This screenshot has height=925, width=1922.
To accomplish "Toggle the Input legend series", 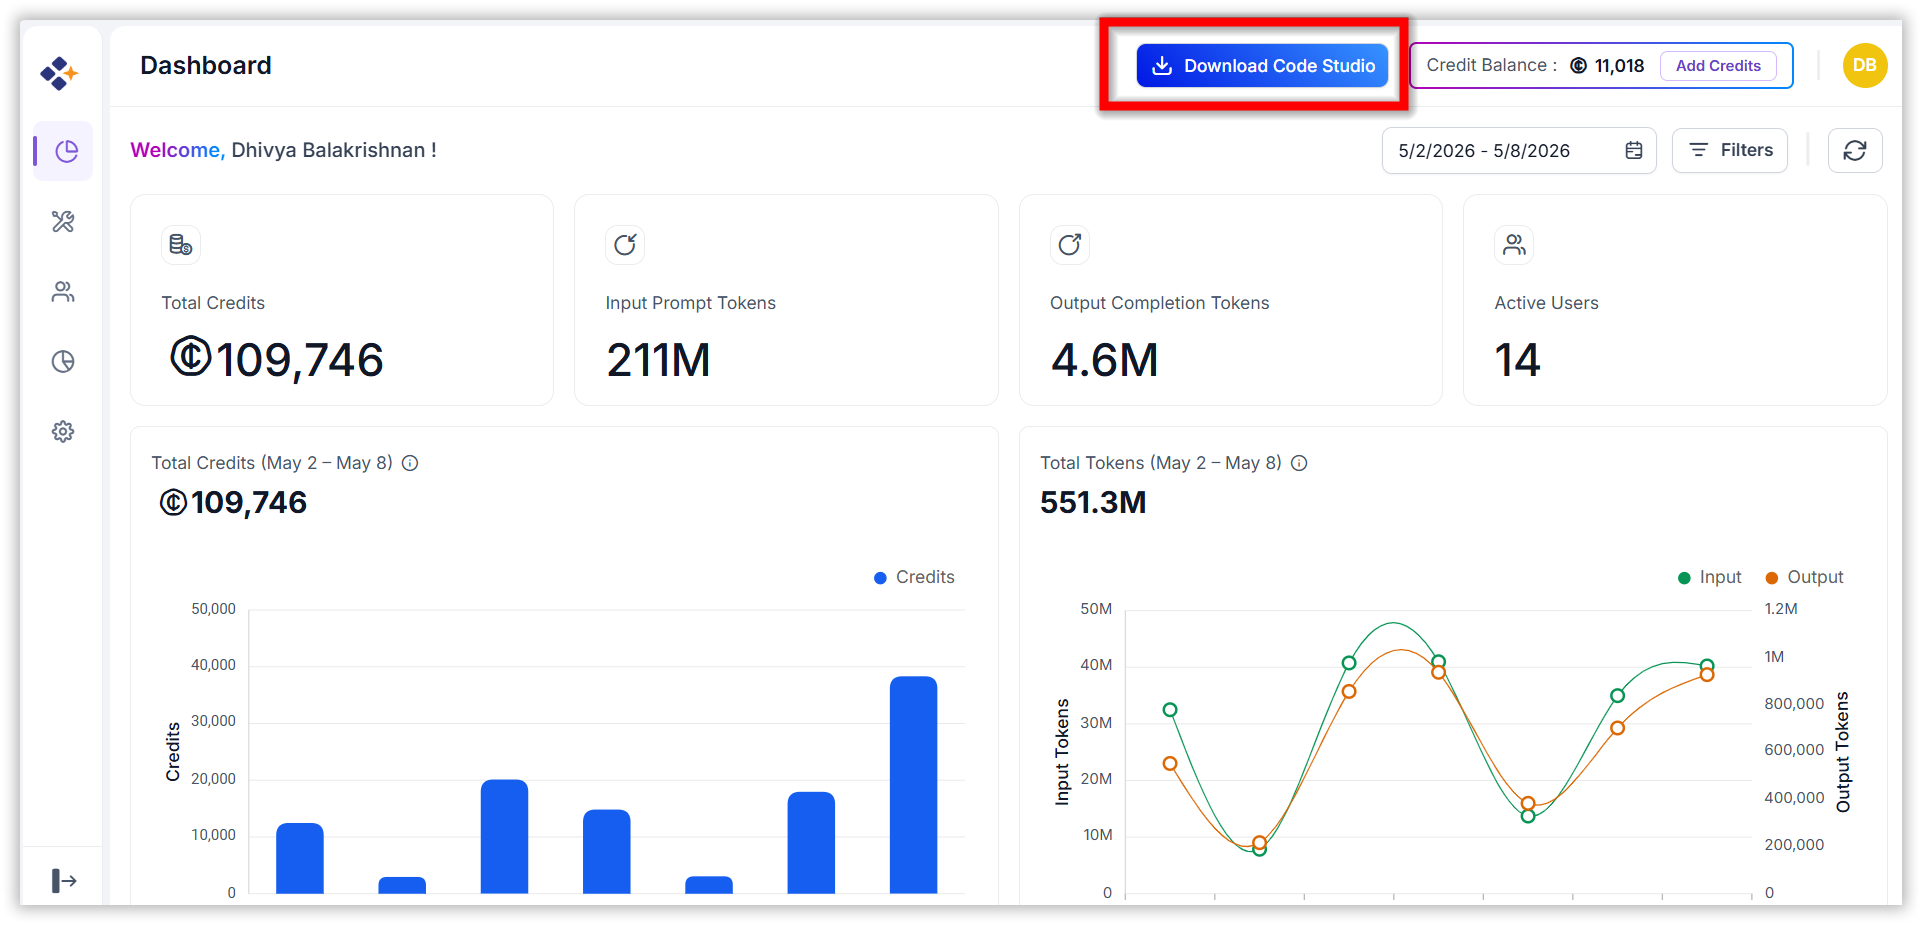I will (1709, 577).
